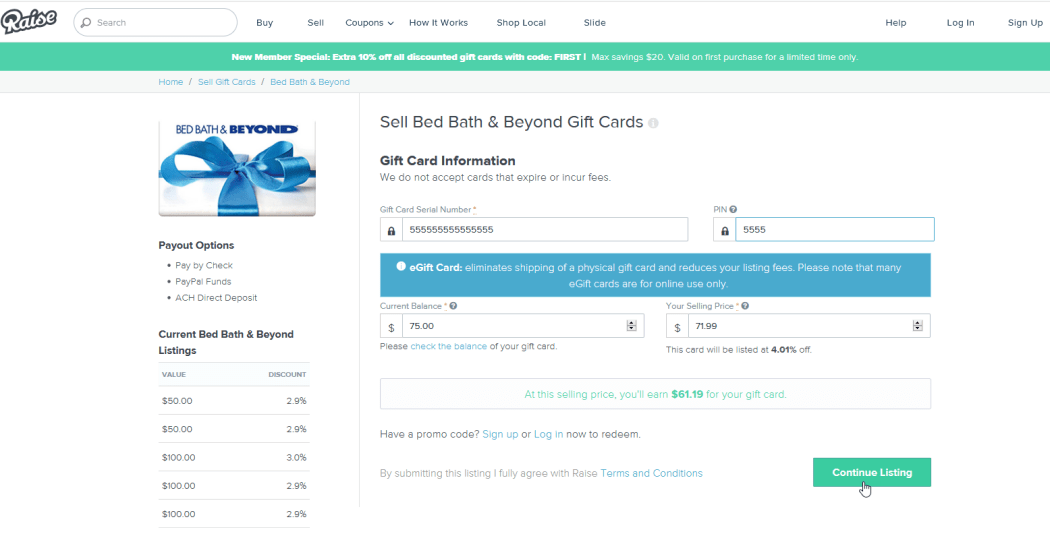
Task: Open the Terms and Conditions link
Action: point(652,473)
